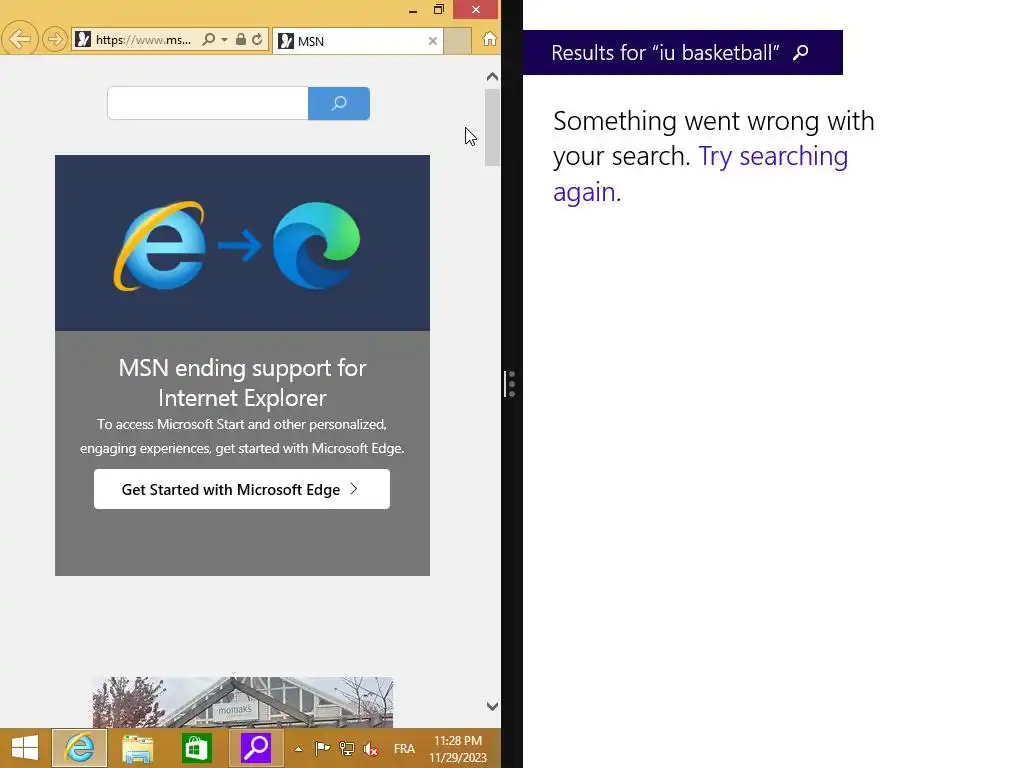This screenshot has height=768, width=1024.
Task: Select the MSN browser tab
Action: pos(357,41)
